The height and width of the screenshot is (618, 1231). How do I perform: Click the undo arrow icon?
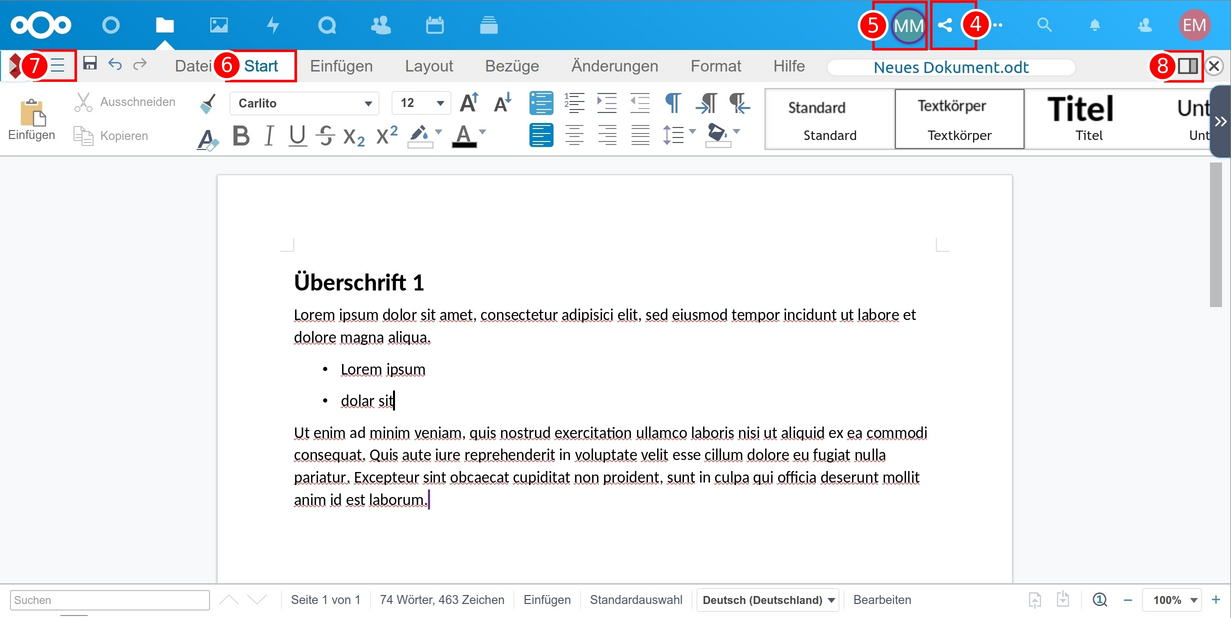[114, 63]
